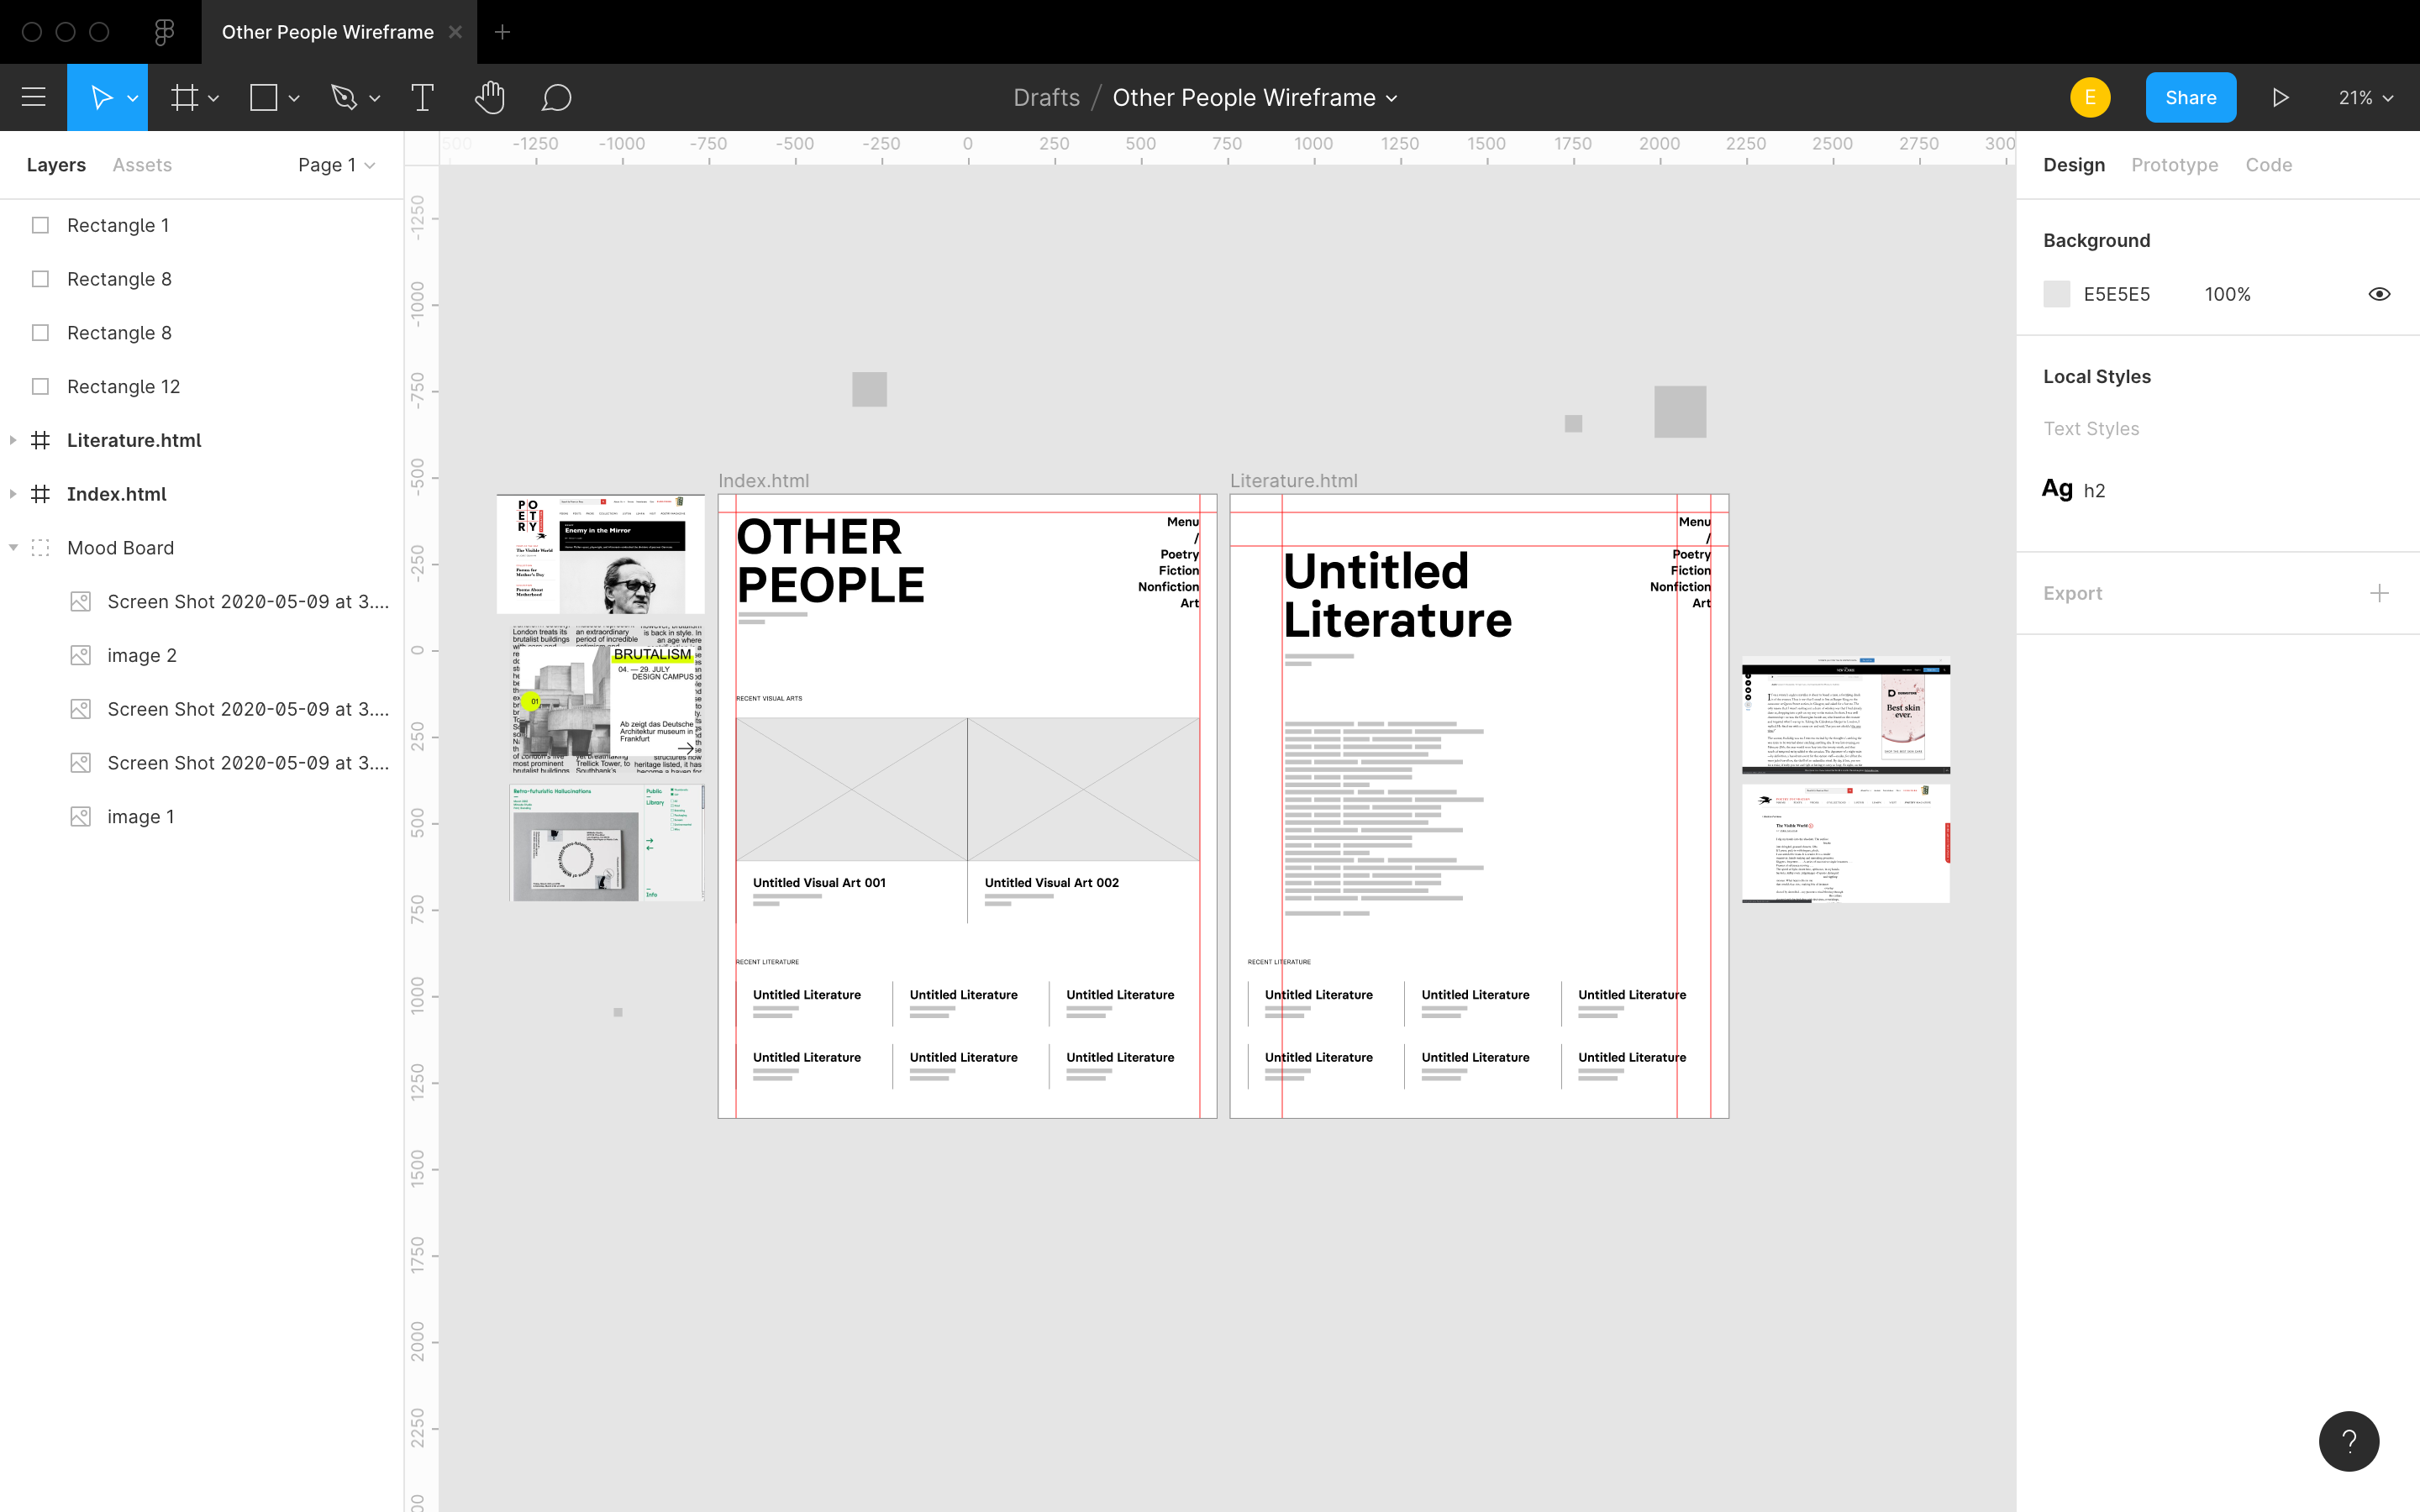
Task: Switch to the Prototype tab
Action: coord(2174,165)
